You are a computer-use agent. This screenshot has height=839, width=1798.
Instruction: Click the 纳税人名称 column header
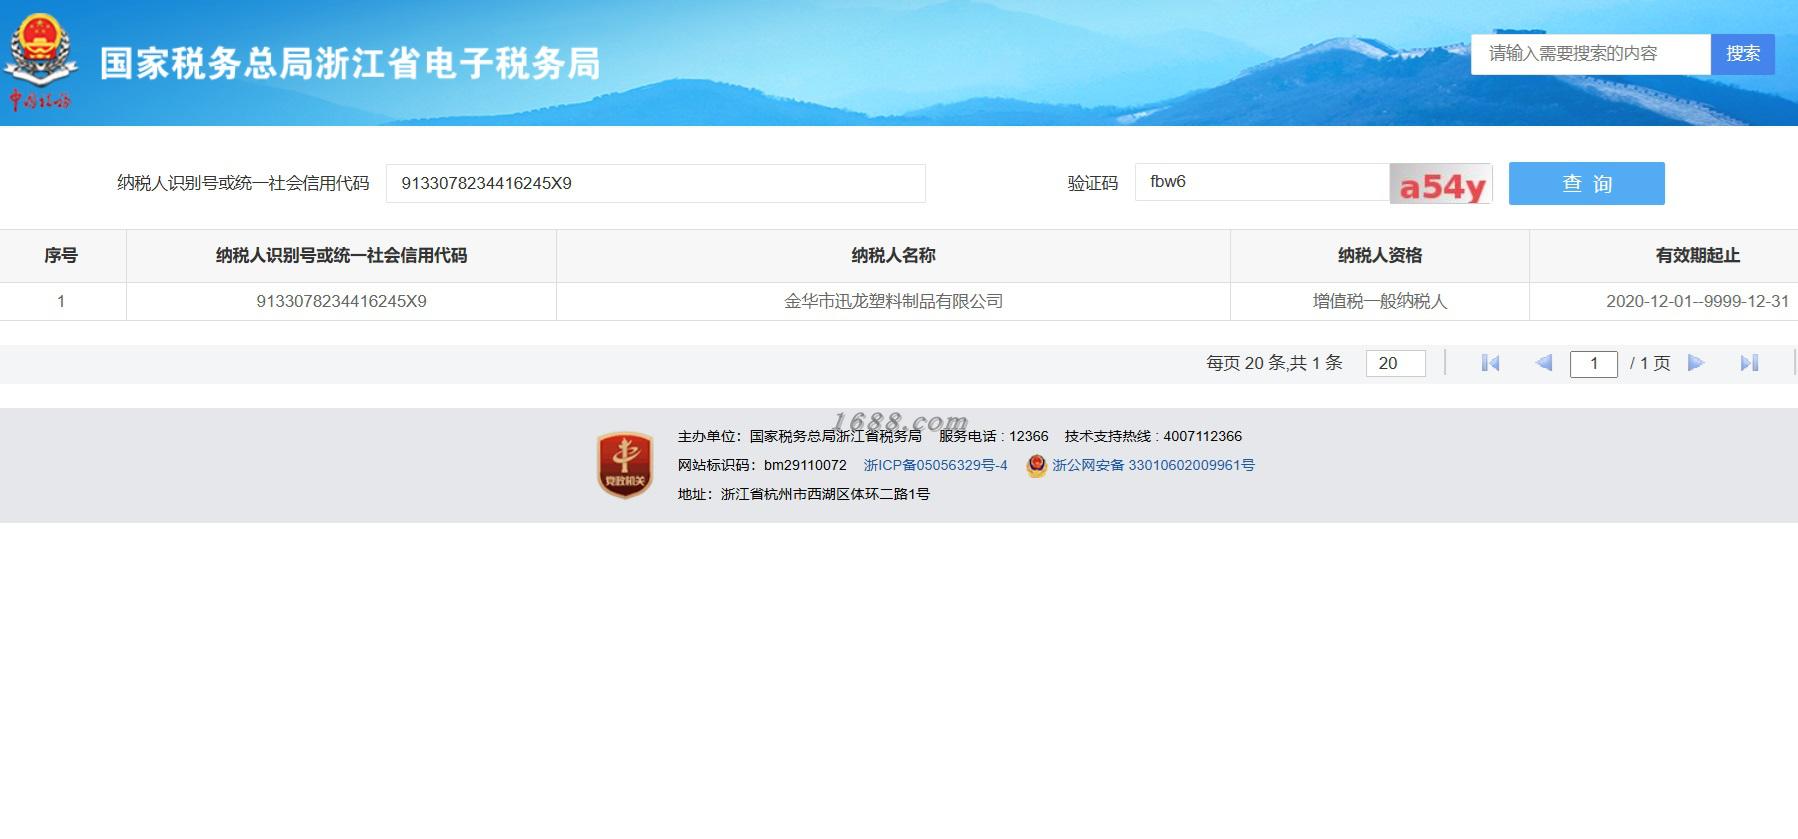[893, 256]
